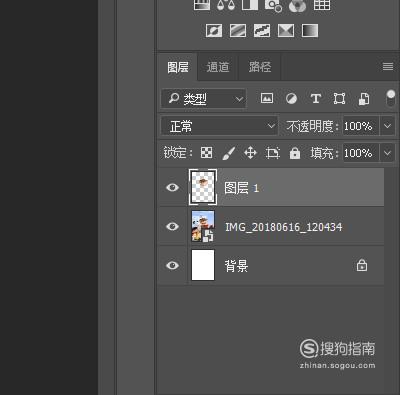400x395 pixels.
Task: Add a Selective Color adjustment layer
Action: click(x=286, y=31)
